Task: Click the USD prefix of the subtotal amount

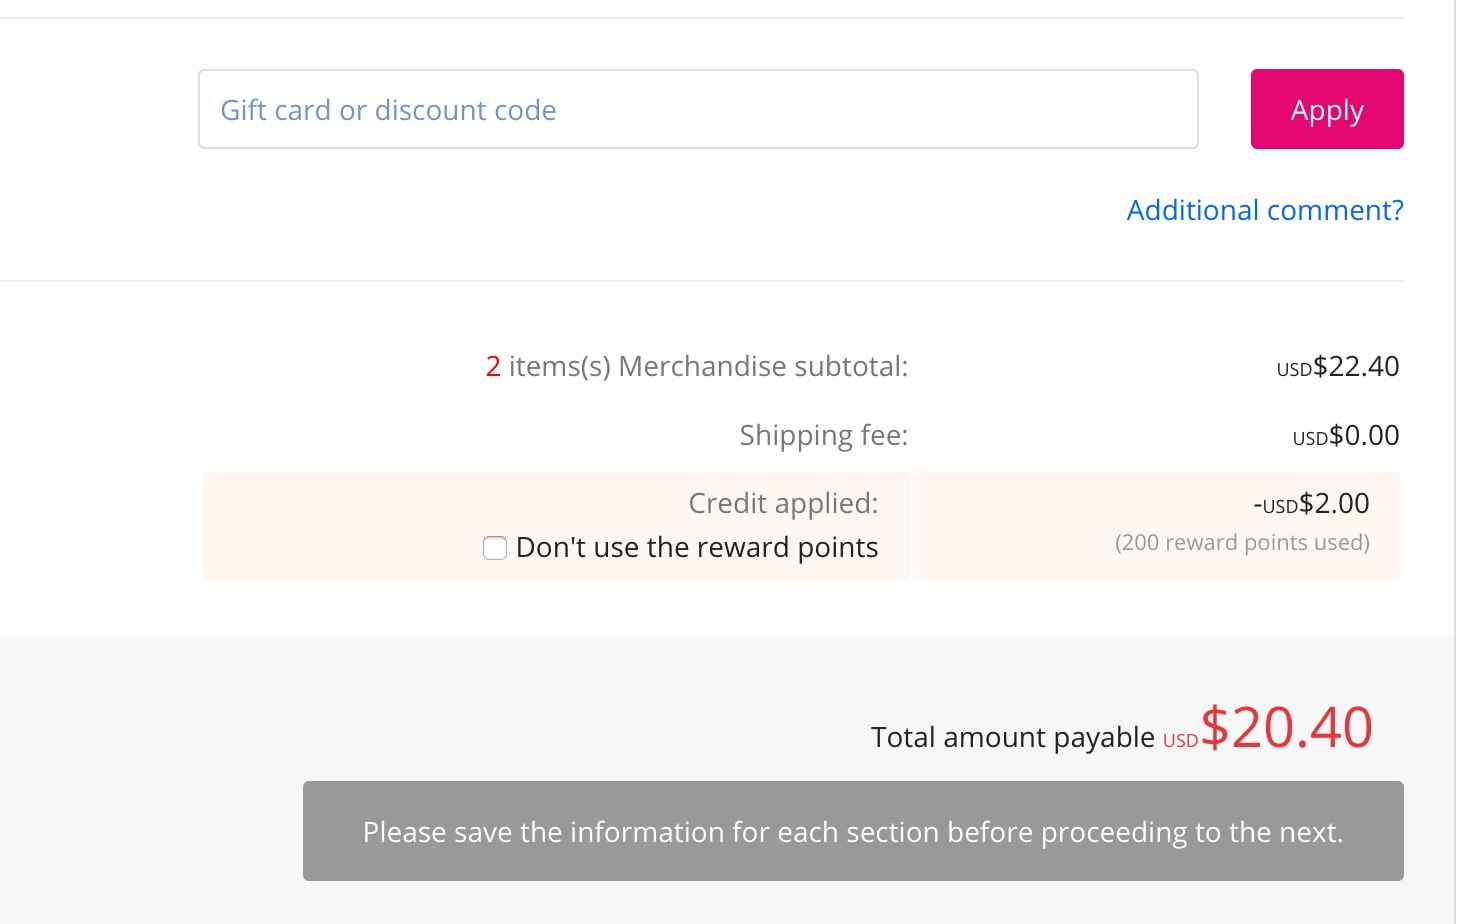Action: tap(1294, 370)
